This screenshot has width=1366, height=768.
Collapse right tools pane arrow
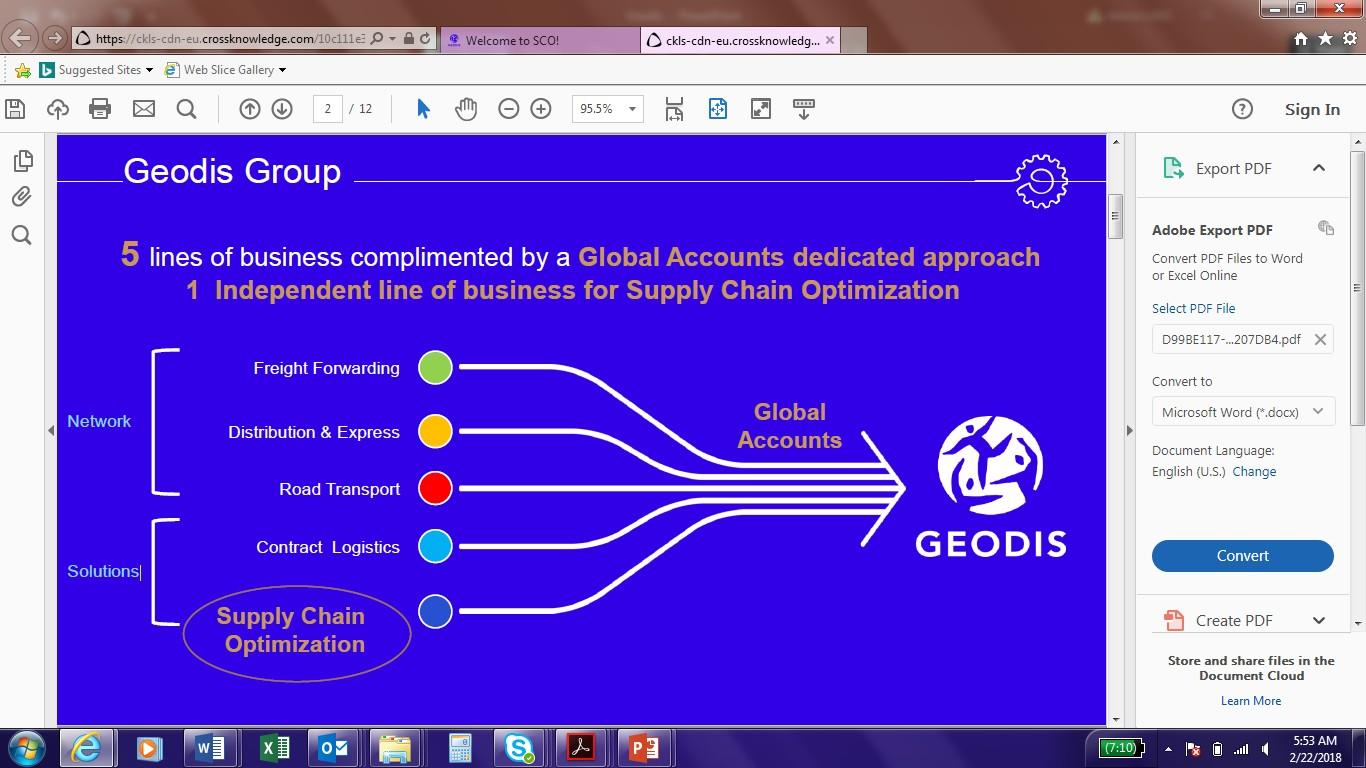point(1129,430)
